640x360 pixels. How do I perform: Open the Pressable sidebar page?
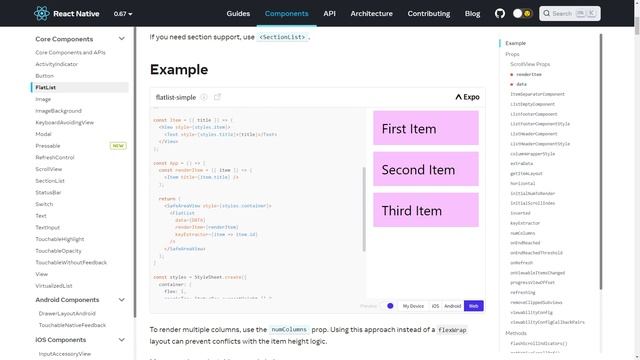(x=48, y=146)
